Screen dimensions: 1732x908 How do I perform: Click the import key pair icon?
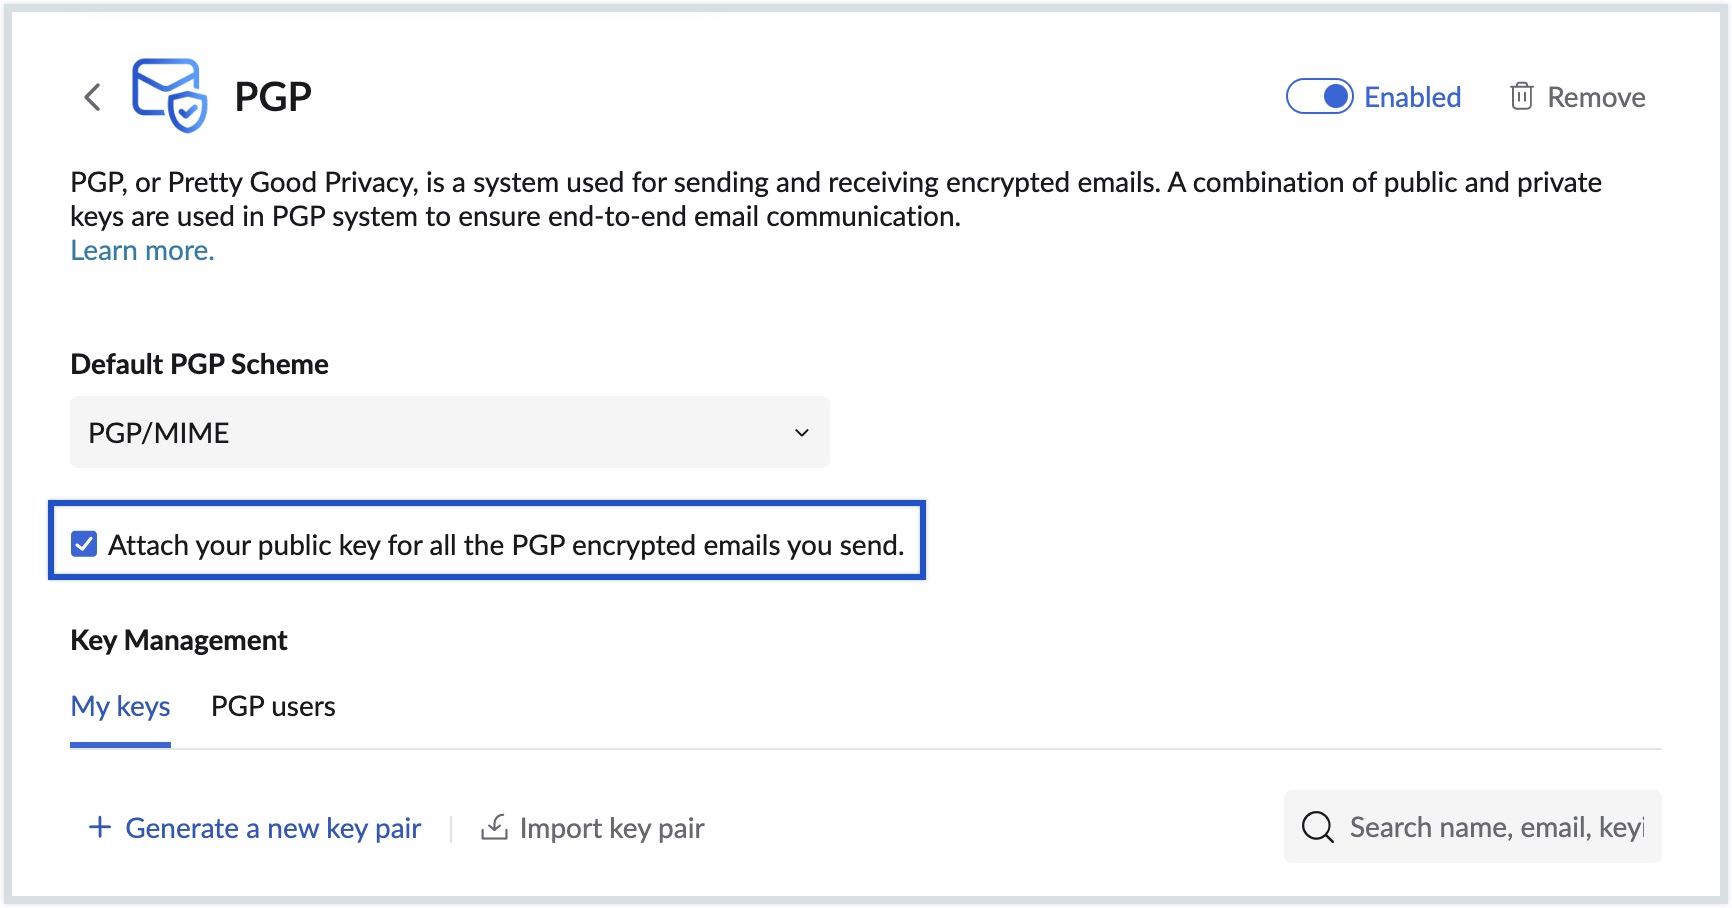pos(494,827)
